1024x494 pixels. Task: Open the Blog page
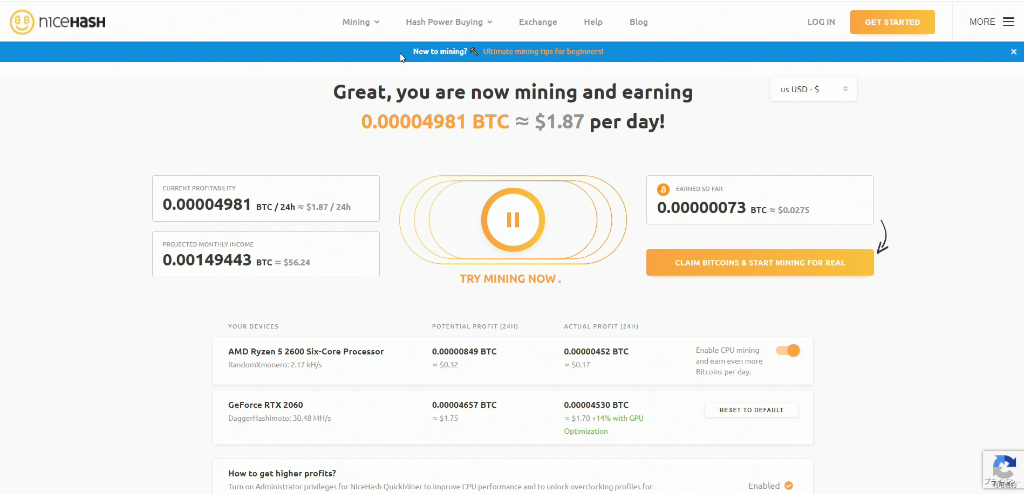coord(638,22)
